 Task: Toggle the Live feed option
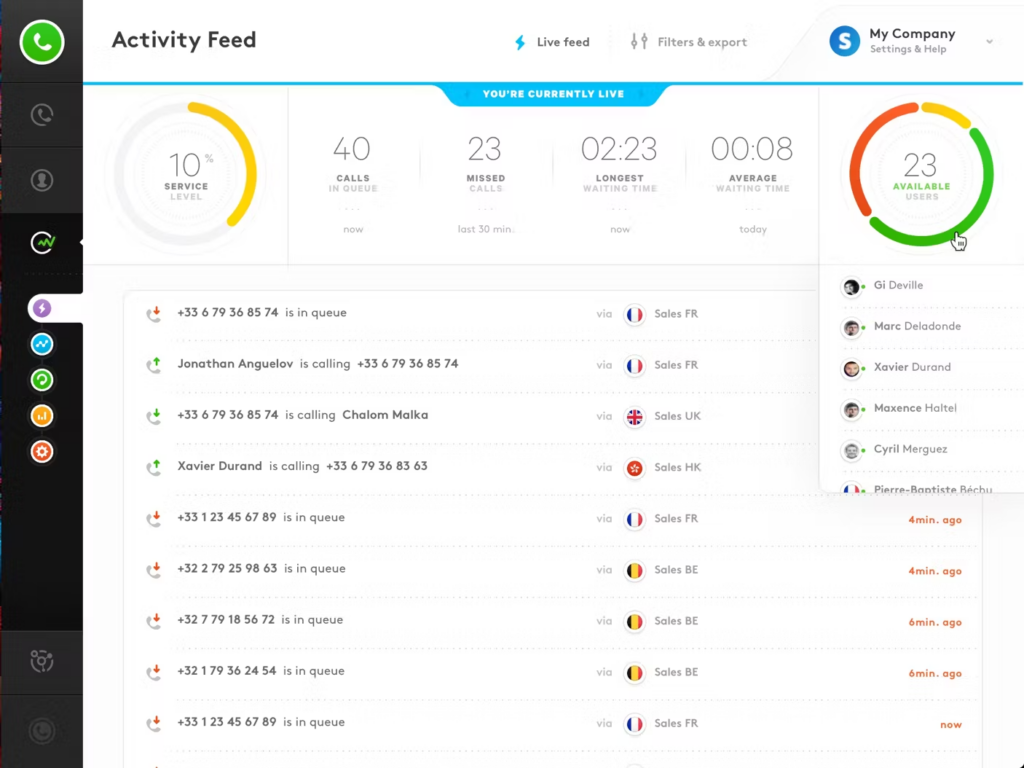pyautogui.click(x=552, y=42)
